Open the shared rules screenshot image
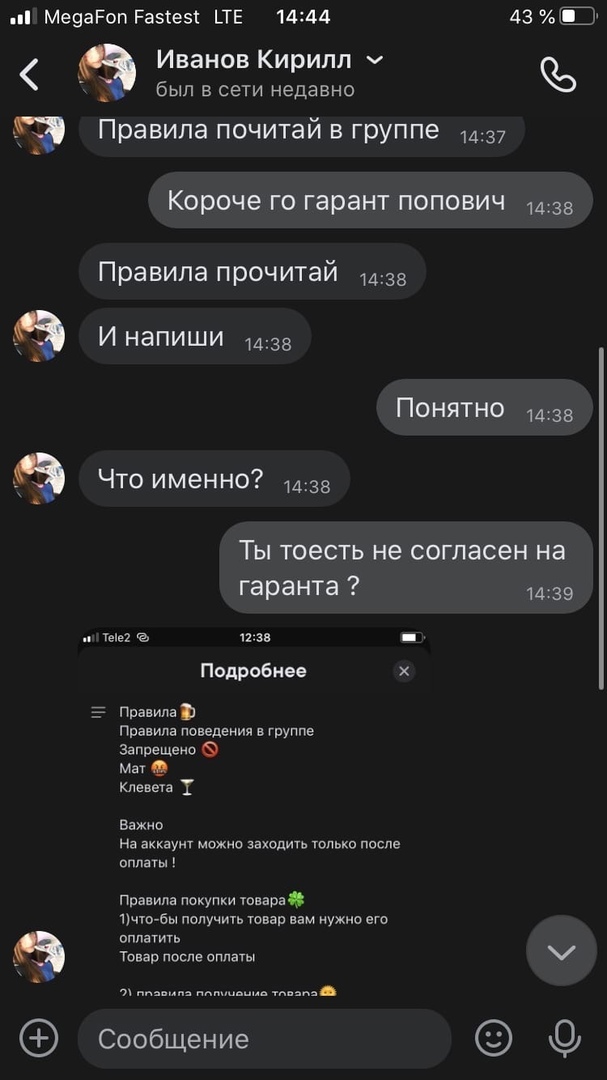The height and width of the screenshot is (1080, 607). [x=254, y=811]
